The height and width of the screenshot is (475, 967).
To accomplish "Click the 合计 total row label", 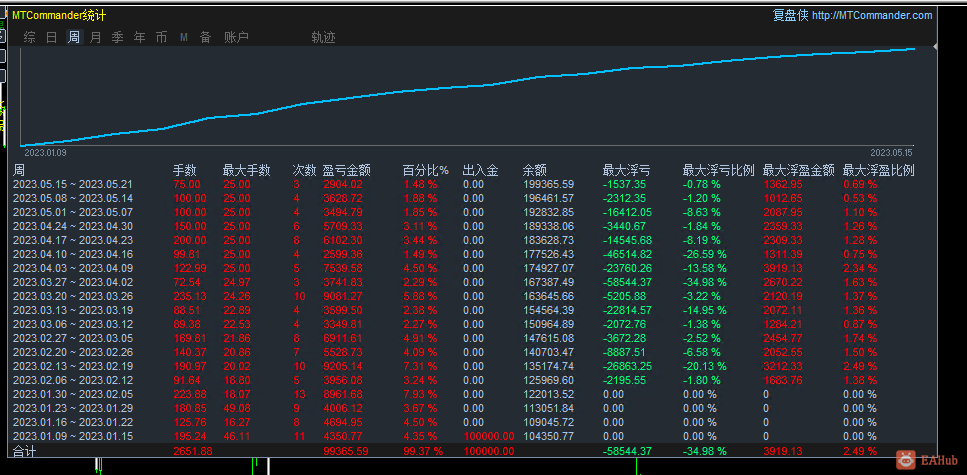I will 25,451.
